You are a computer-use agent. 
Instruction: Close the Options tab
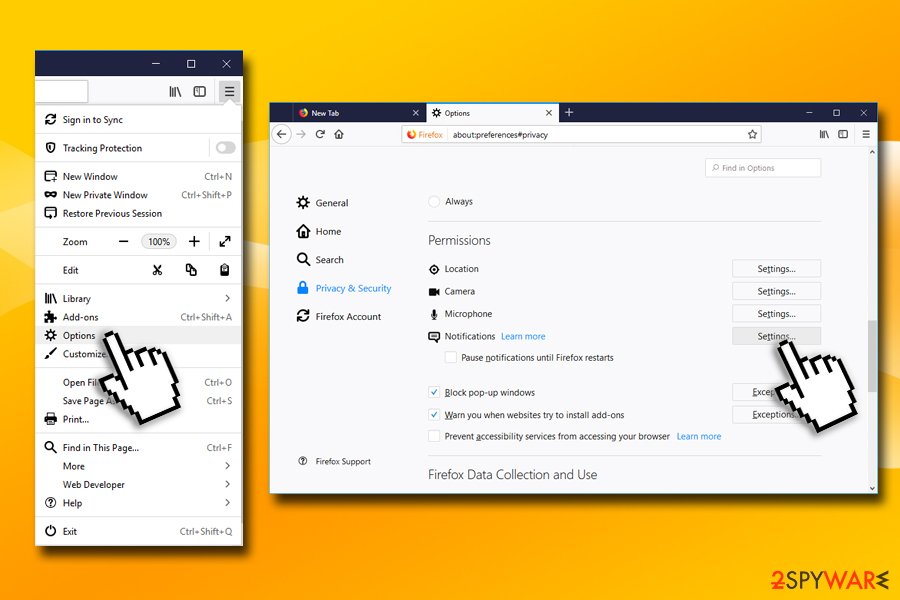coord(549,113)
